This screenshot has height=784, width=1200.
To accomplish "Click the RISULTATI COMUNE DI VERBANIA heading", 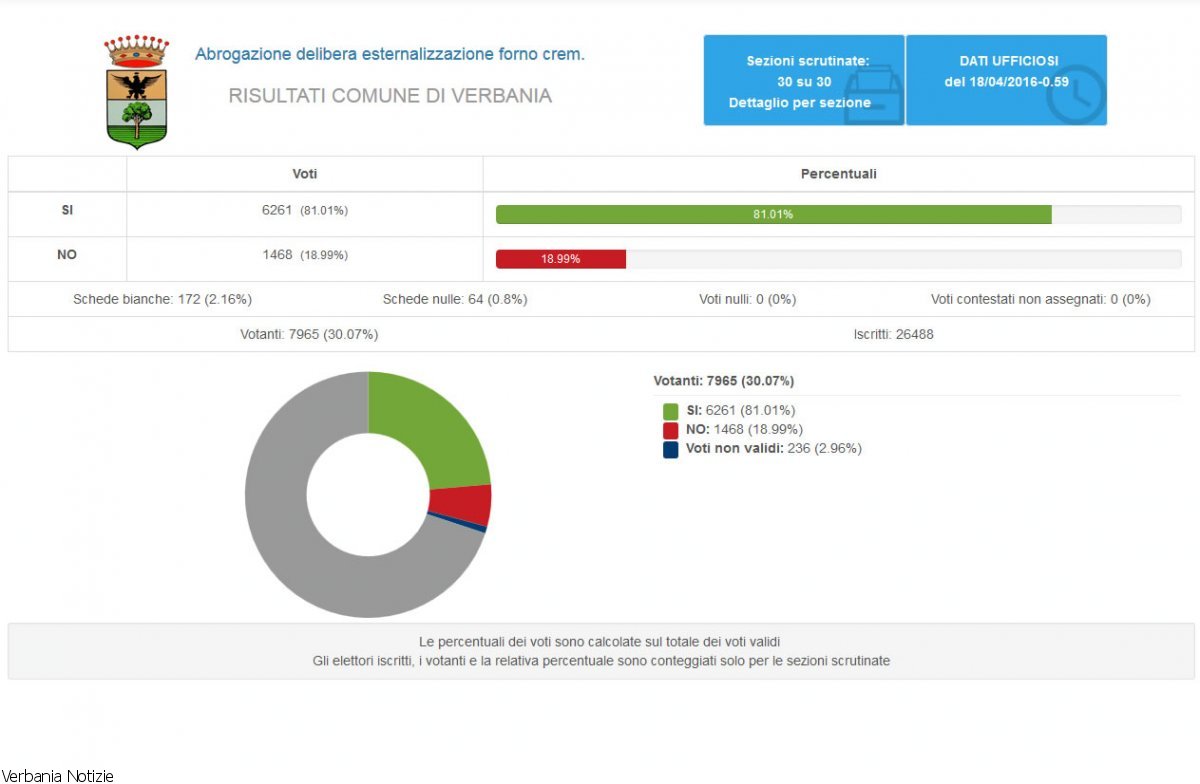I will tap(390, 96).
